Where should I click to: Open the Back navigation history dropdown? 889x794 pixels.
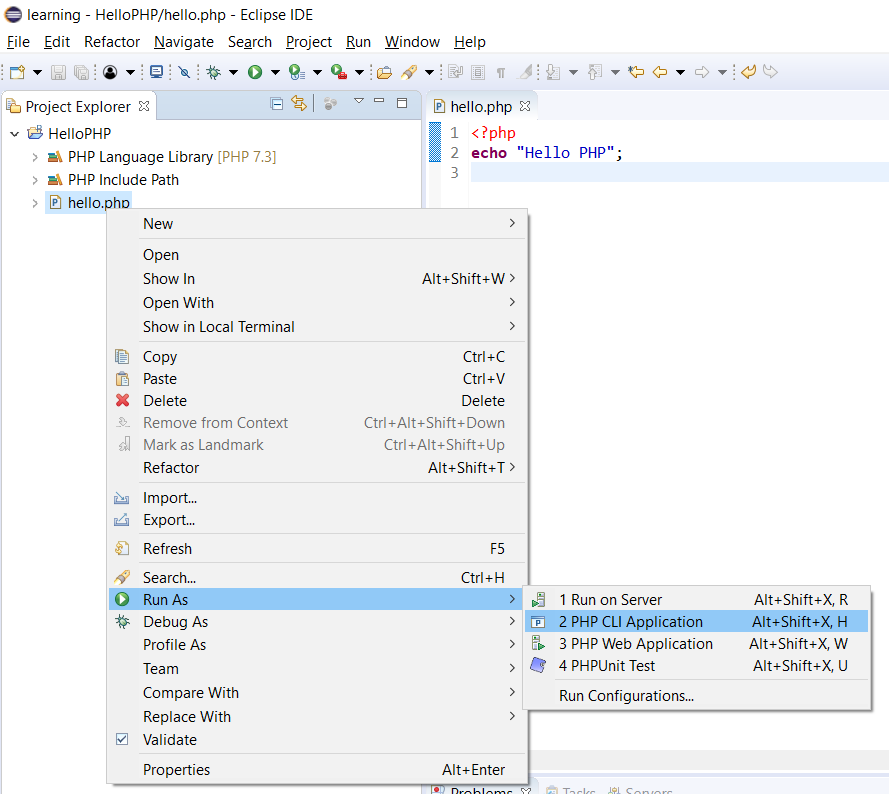(680, 72)
